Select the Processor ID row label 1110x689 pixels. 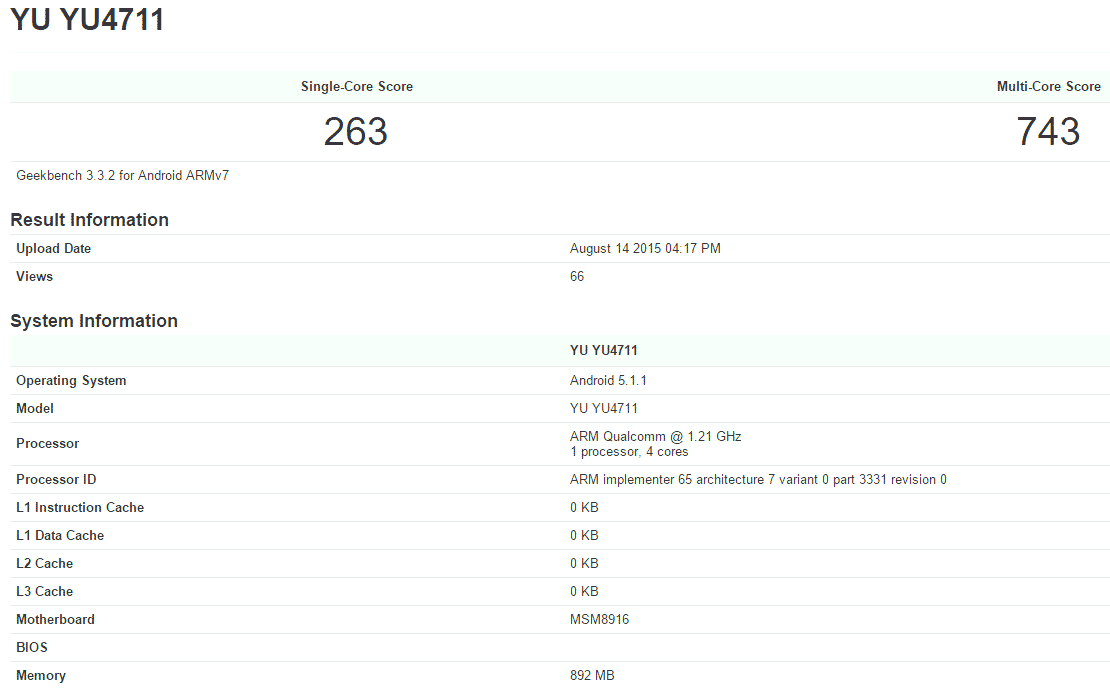click(56, 480)
